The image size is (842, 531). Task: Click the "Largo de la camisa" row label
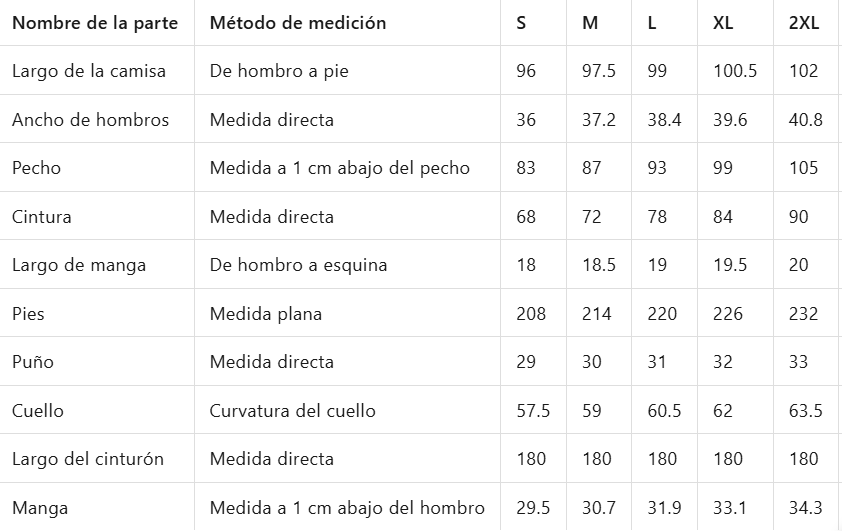click(x=89, y=71)
